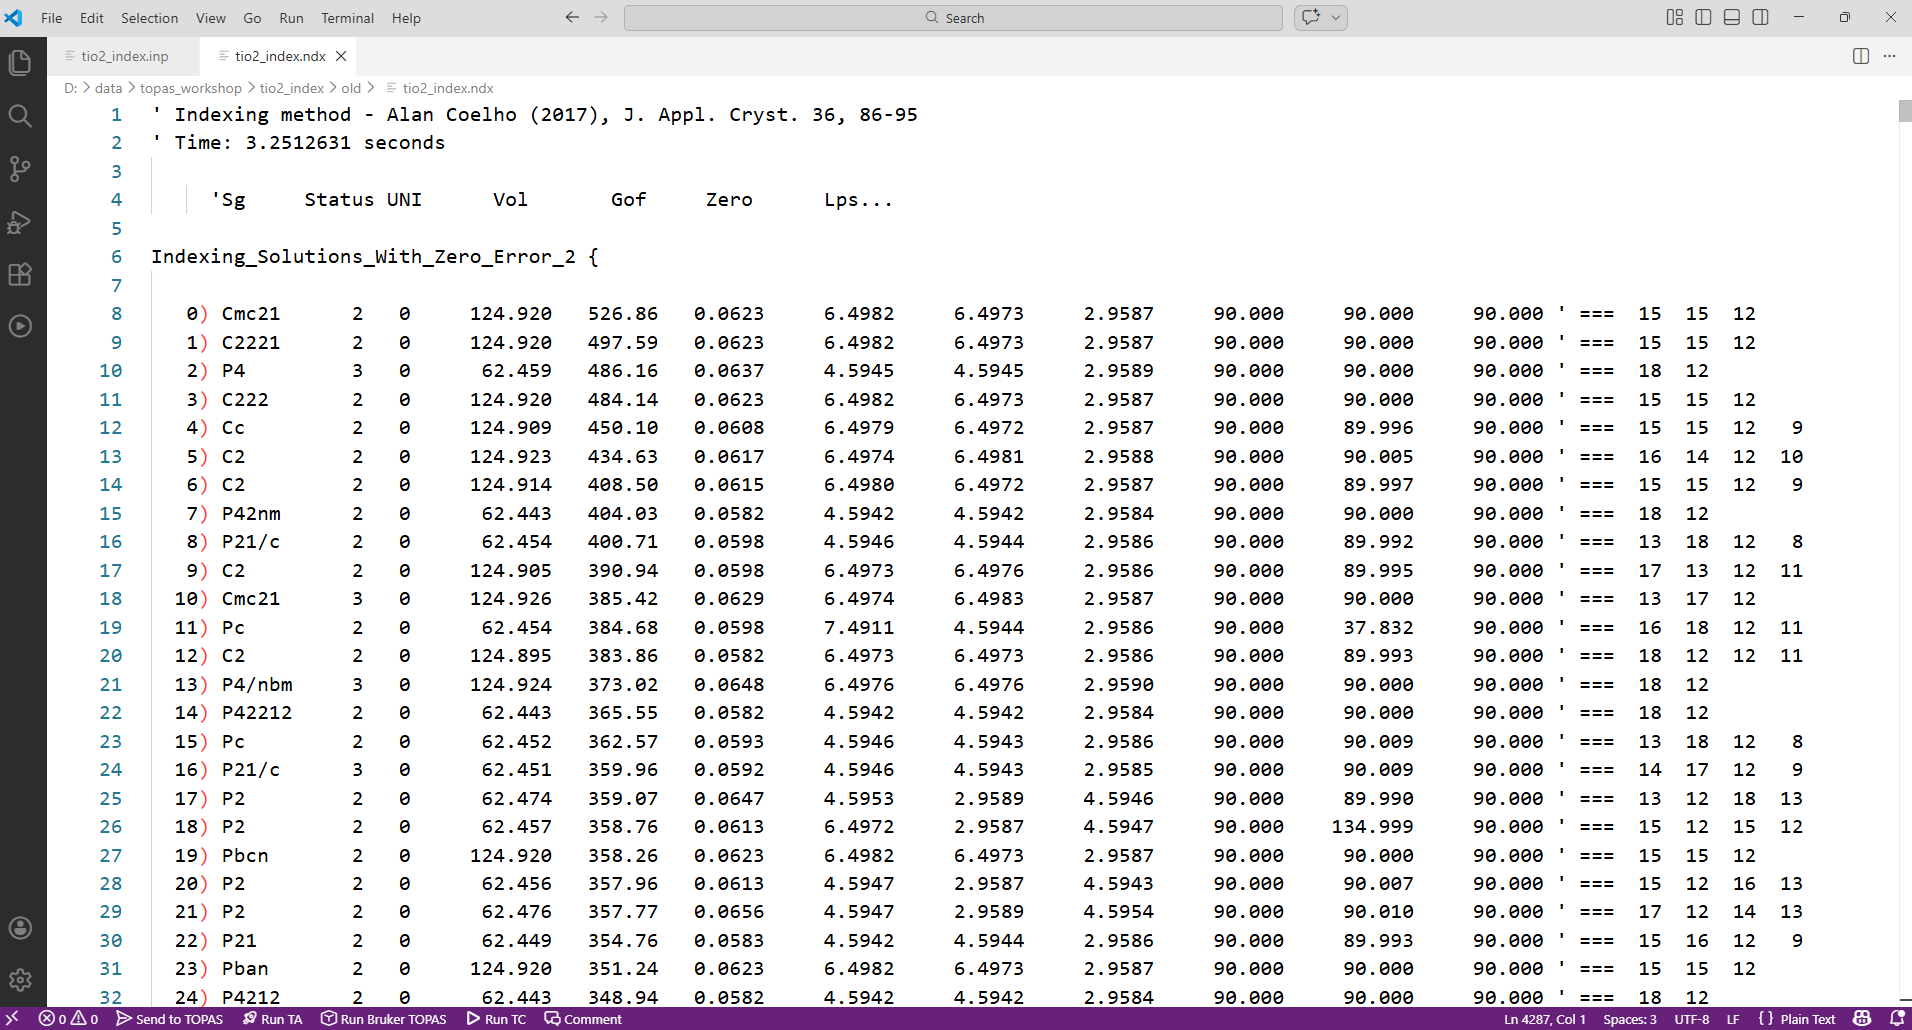Open editor More Actions ellipsis menu
Screen dimensions: 1912x1030
1889,56
